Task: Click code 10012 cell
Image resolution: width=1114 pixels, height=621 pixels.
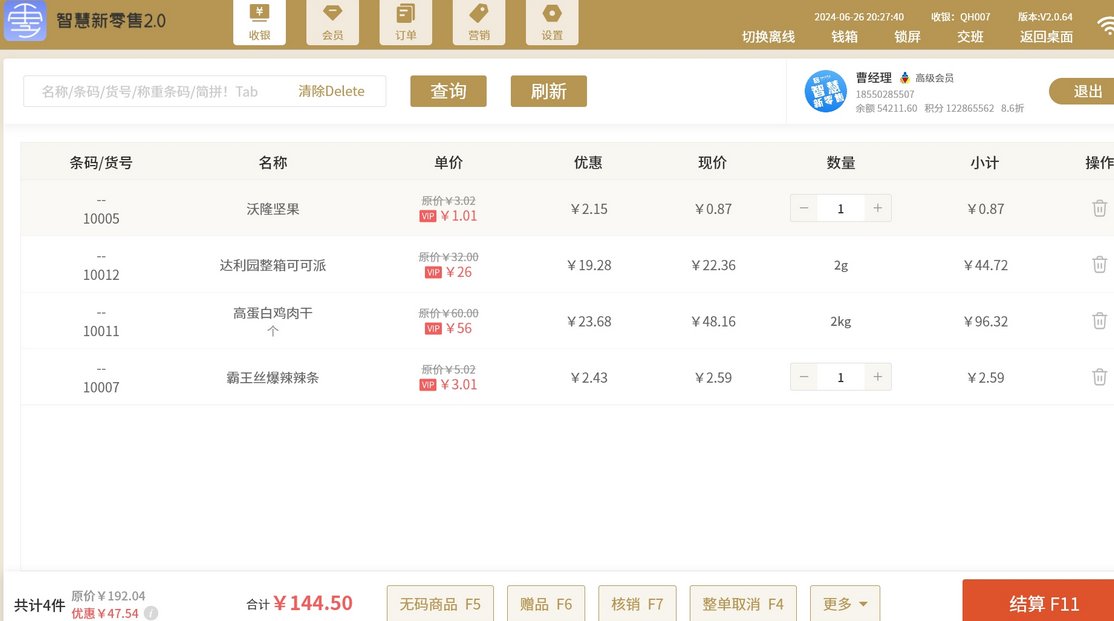Action: [x=101, y=274]
